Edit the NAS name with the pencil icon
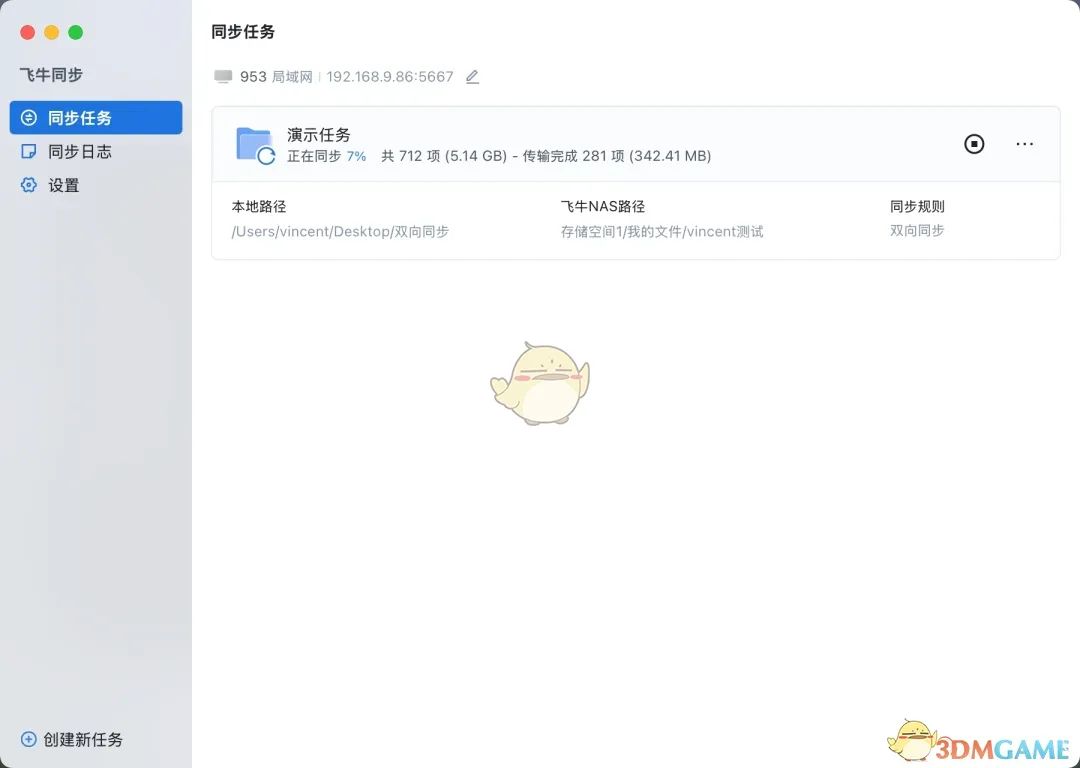Screen dimensions: 1080x768 pos(472,76)
